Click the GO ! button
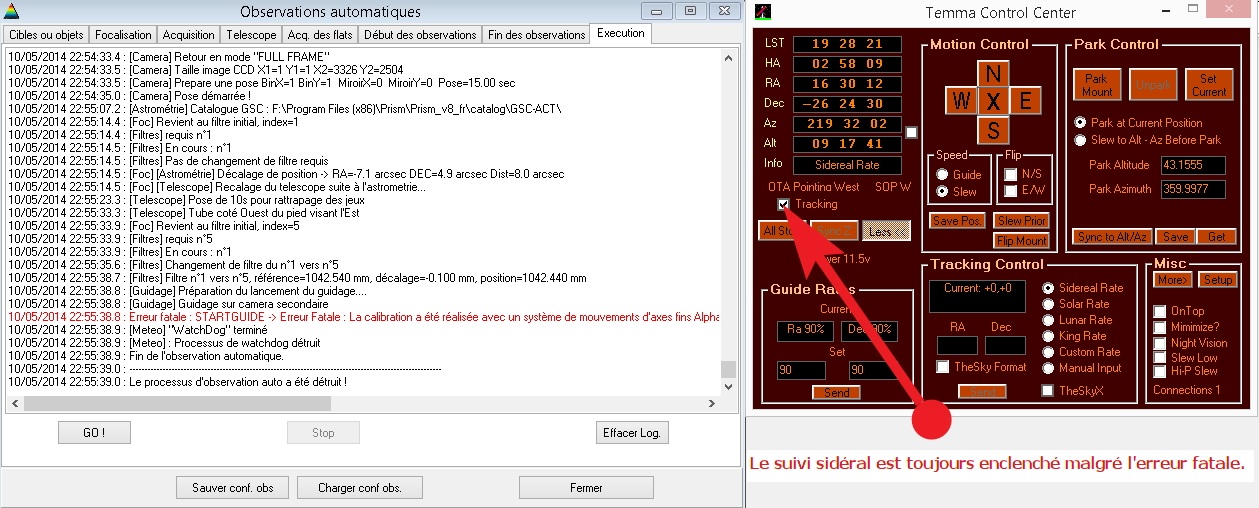The image size is (1259, 508). pyautogui.click(x=94, y=433)
